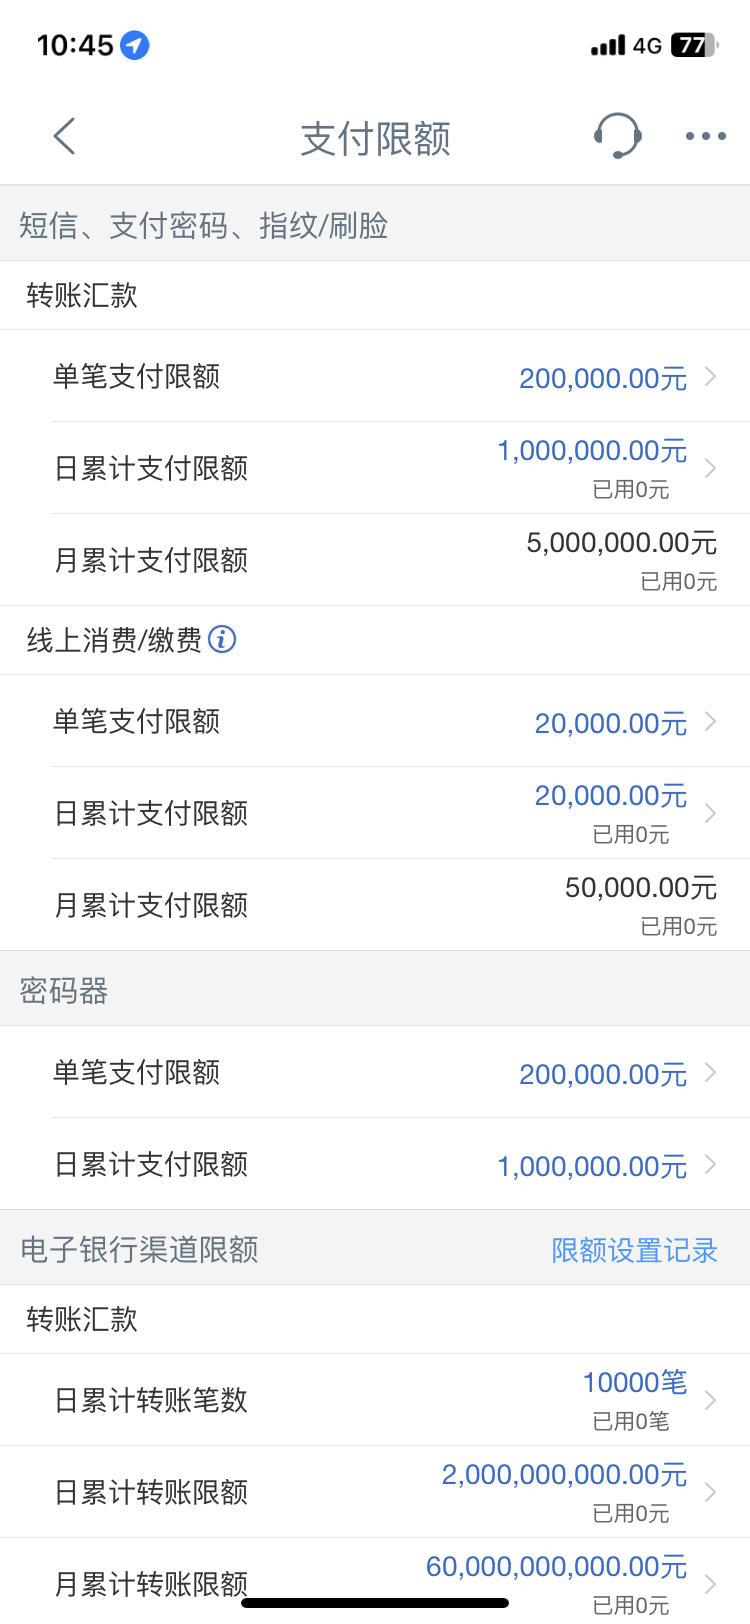The width and height of the screenshot is (750, 1624).
Task: Edit 日累计转账笔数 10000笔 setting
Action: [x=375, y=1400]
